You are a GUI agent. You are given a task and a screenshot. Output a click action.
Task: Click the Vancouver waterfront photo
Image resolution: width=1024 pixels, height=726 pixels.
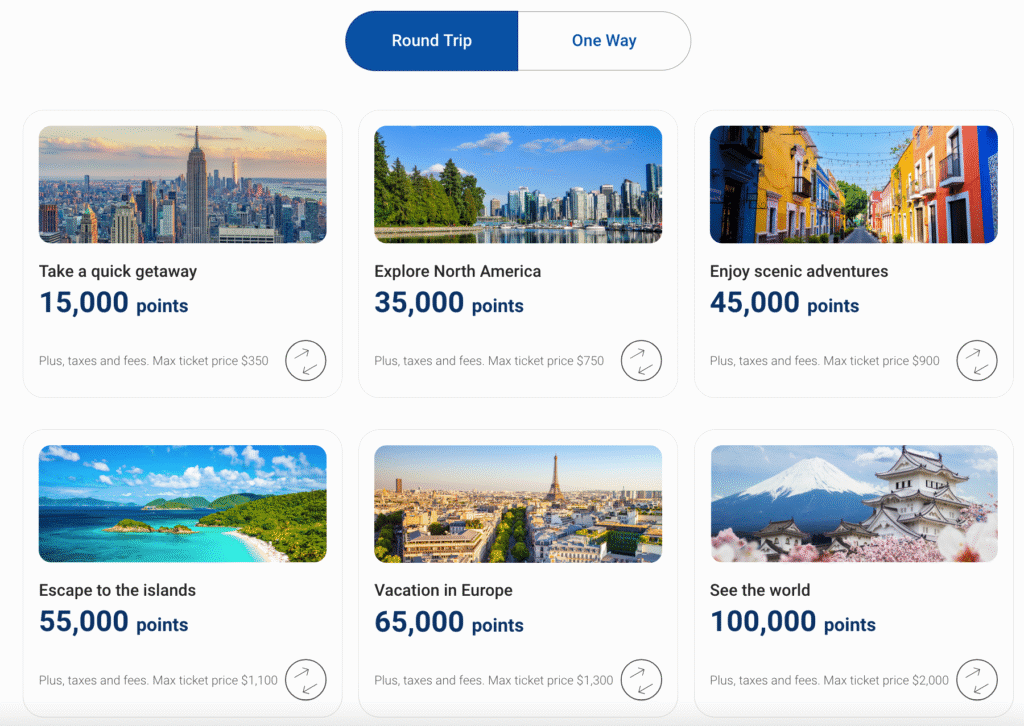click(x=517, y=184)
